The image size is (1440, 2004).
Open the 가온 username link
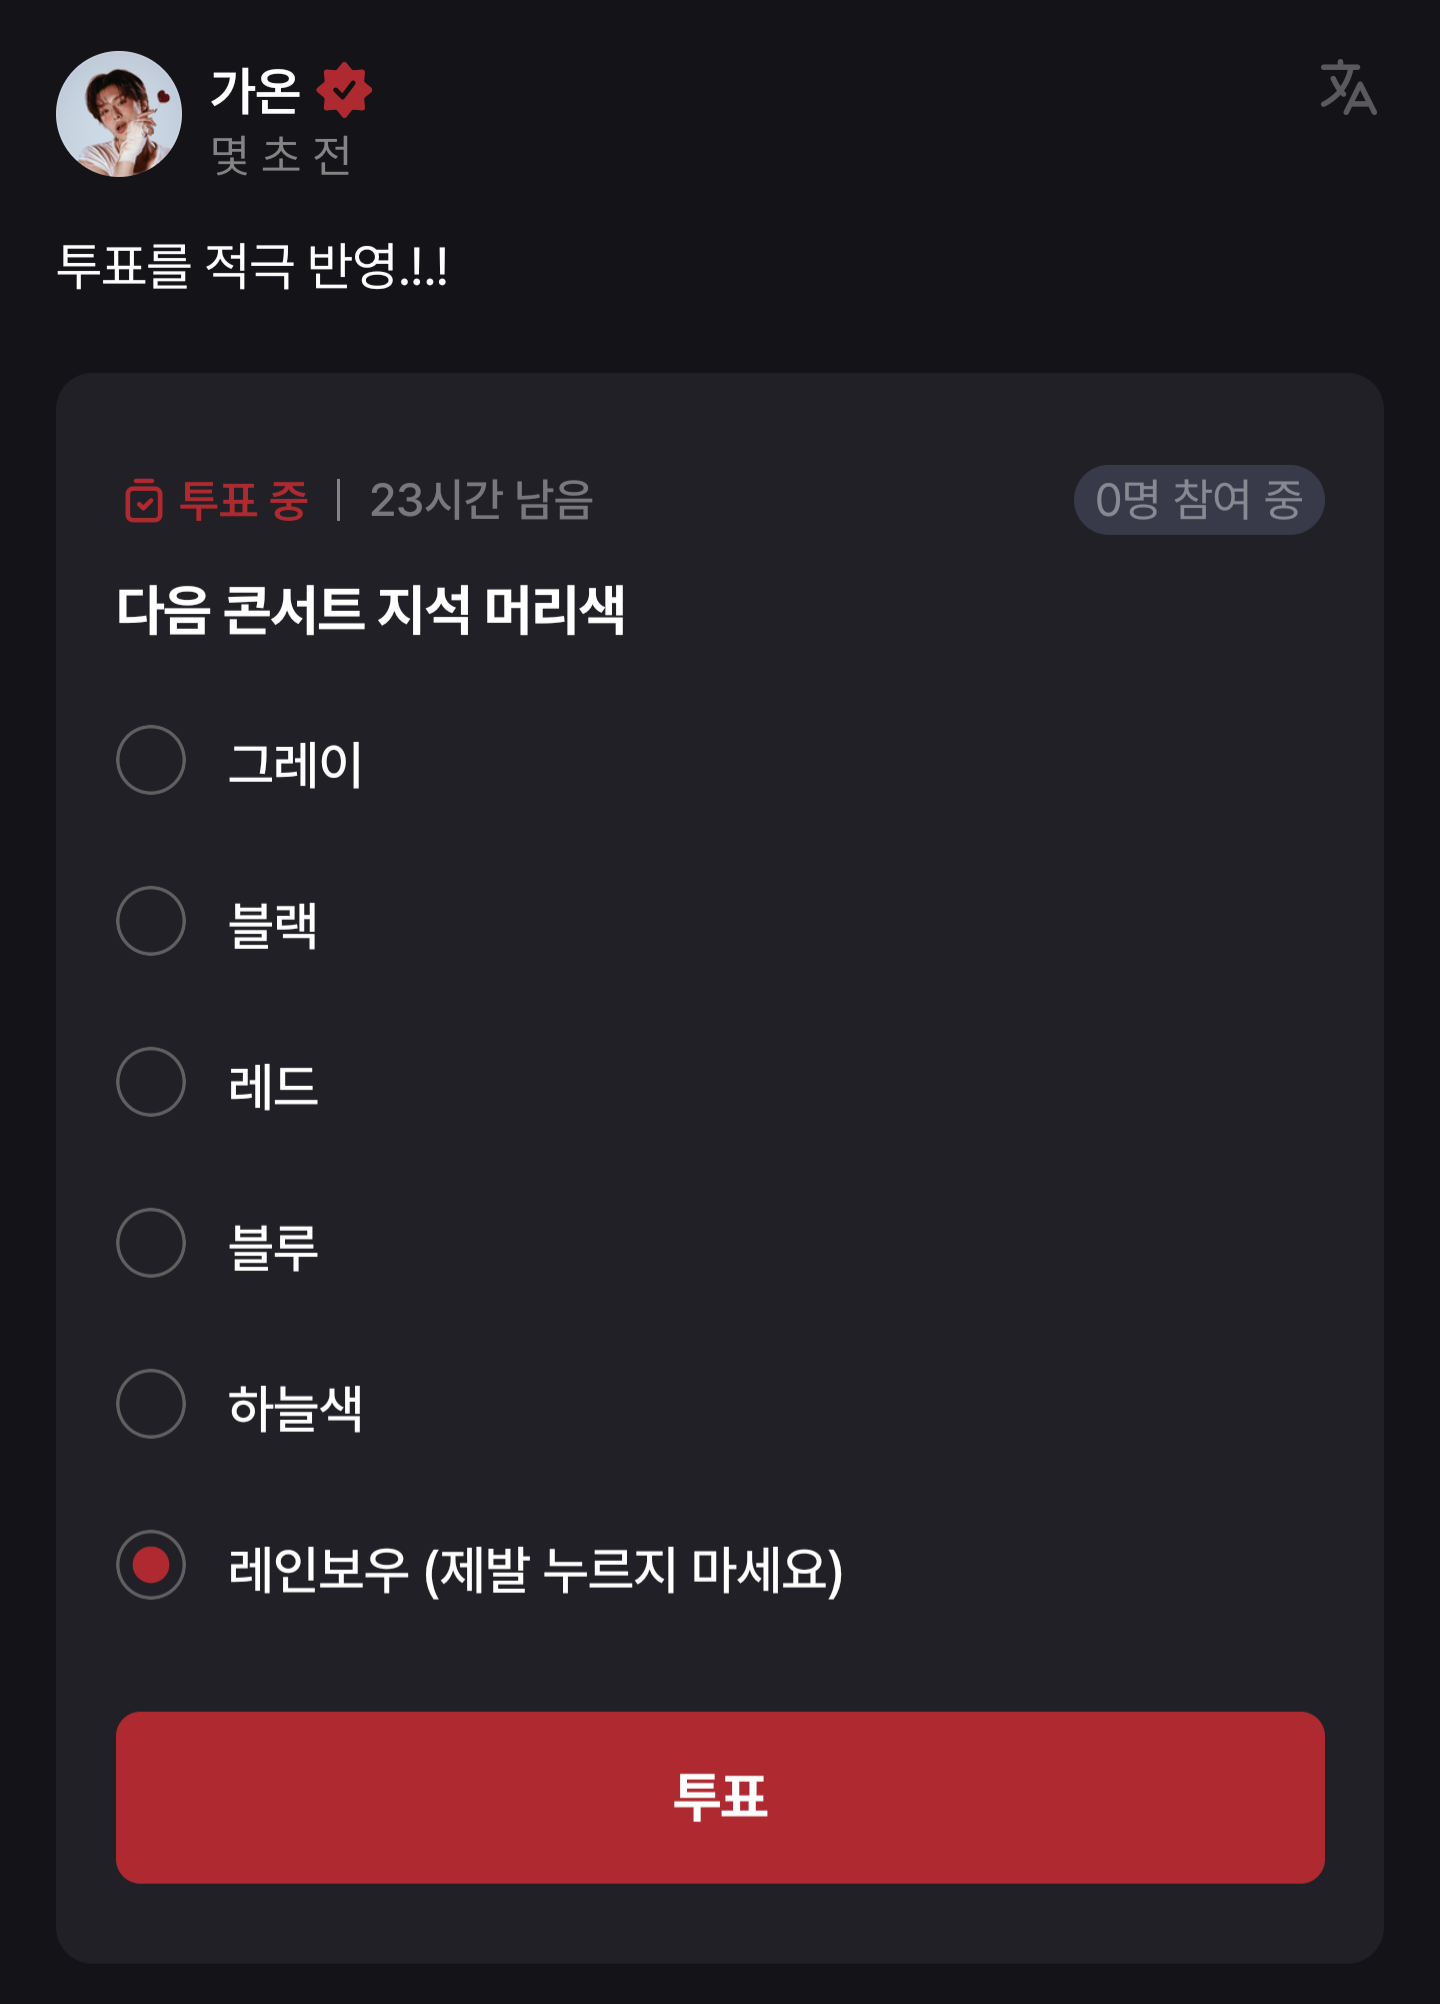click(x=256, y=91)
